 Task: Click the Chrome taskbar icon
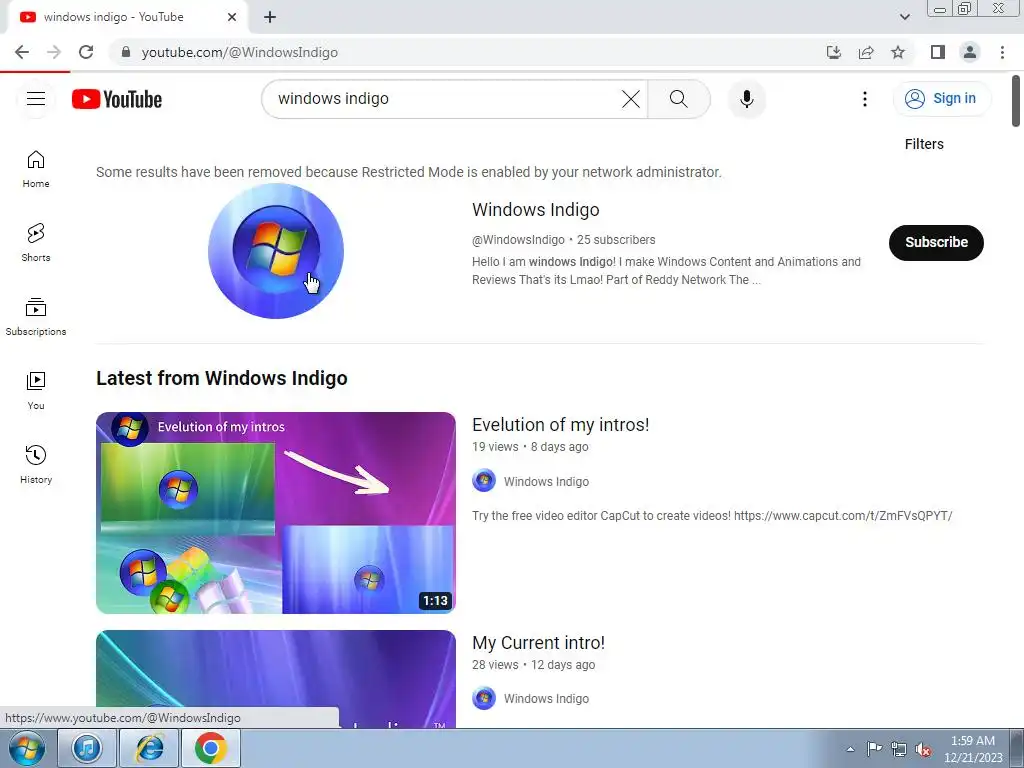click(210, 748)
